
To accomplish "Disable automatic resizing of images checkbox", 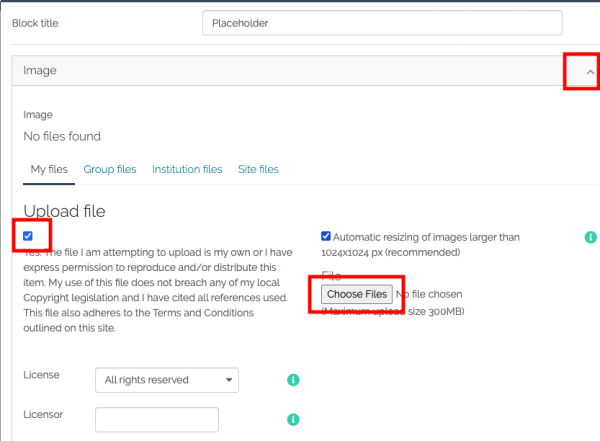I will click(x=326, y=237).
